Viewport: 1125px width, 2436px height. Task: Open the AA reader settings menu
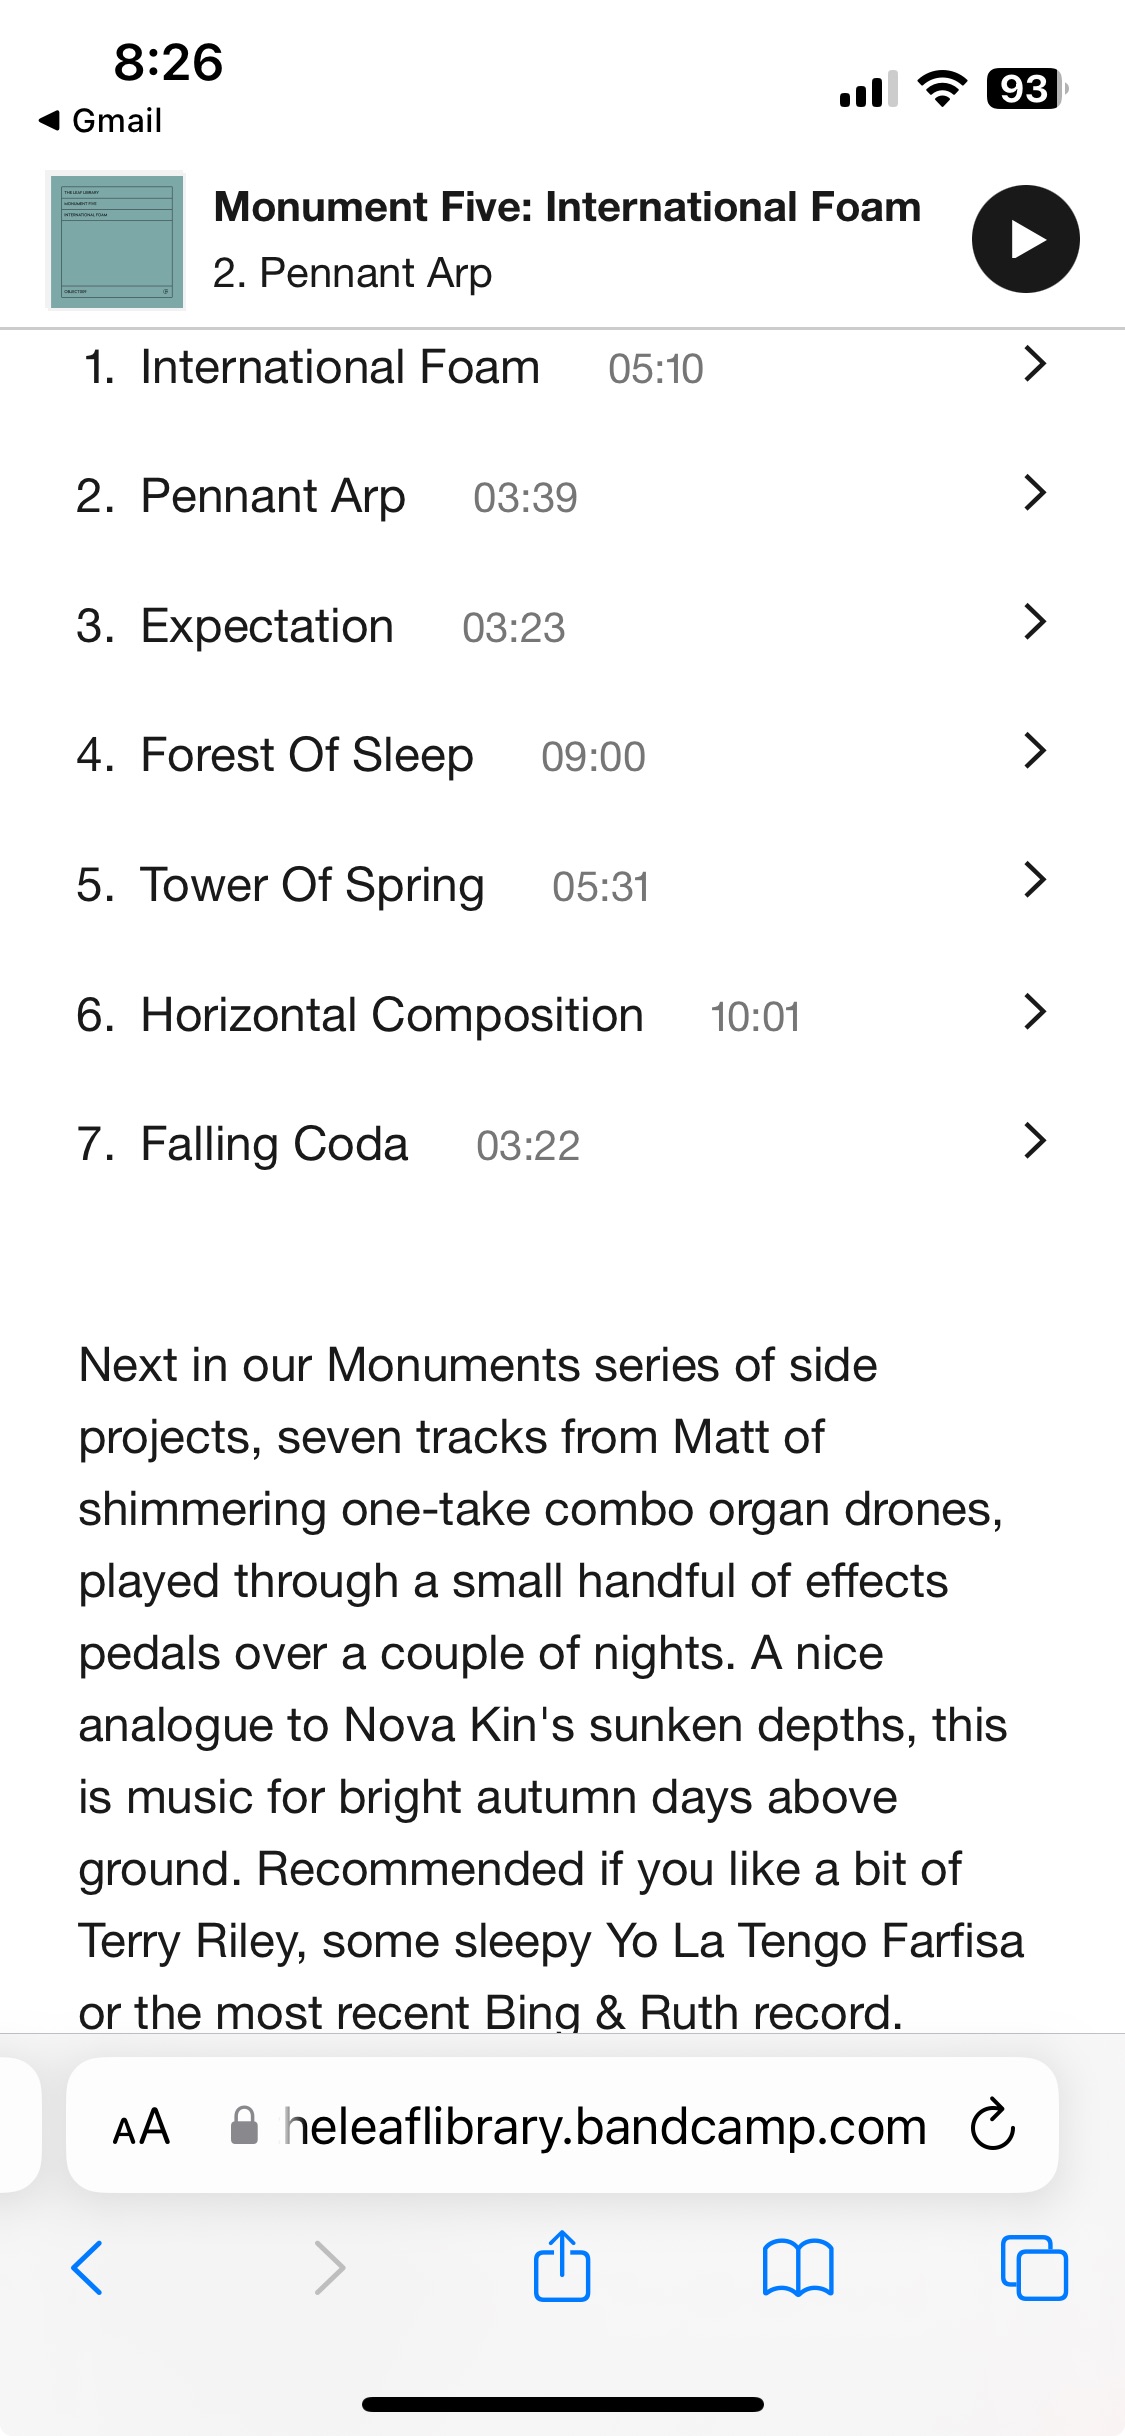141,2126
